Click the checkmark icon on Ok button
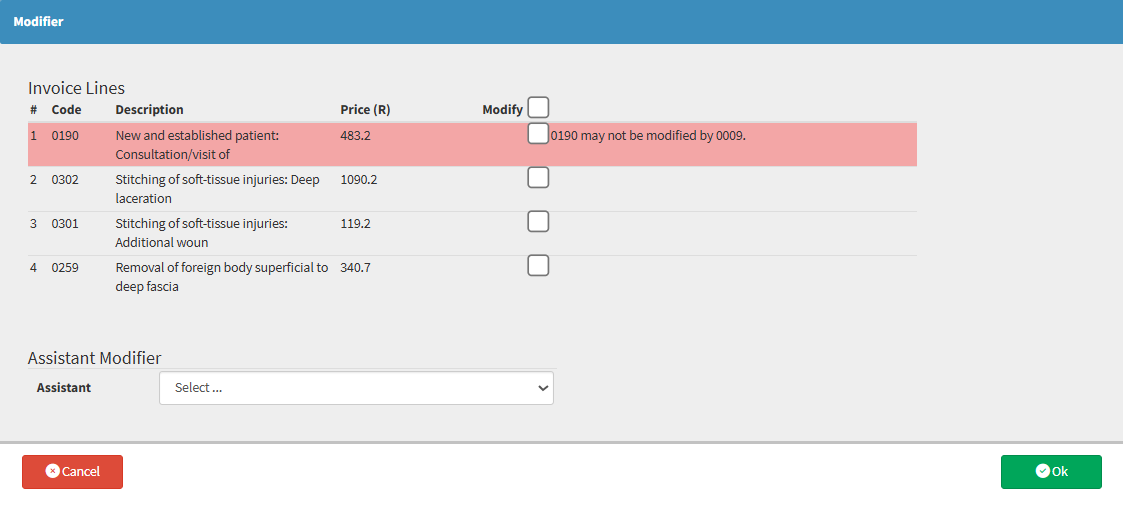Screen dimensions: 1123x511 (x=1042, y=471)
